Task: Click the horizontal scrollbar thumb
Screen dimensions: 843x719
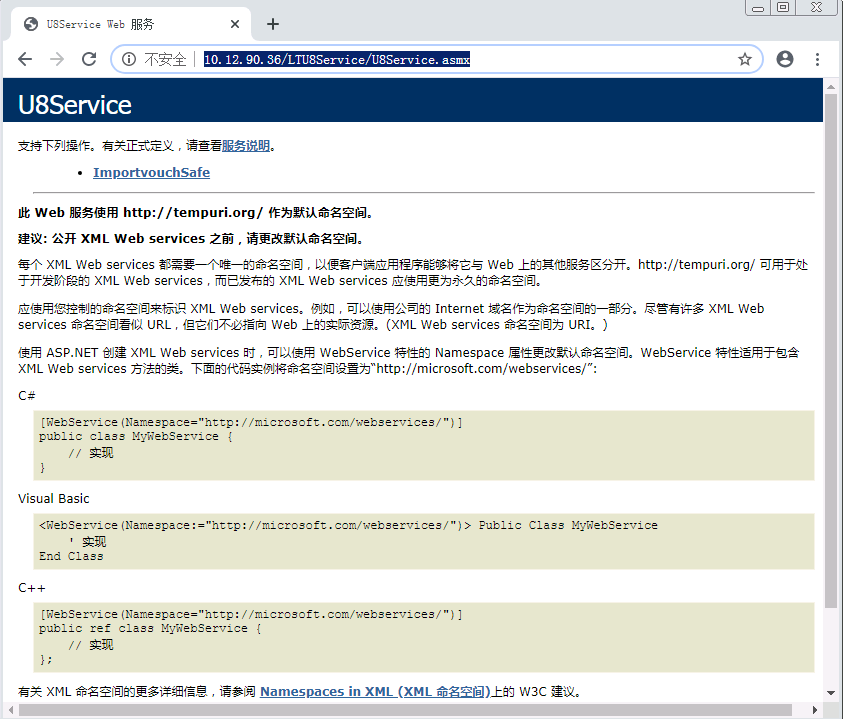Action: (405, 710)
